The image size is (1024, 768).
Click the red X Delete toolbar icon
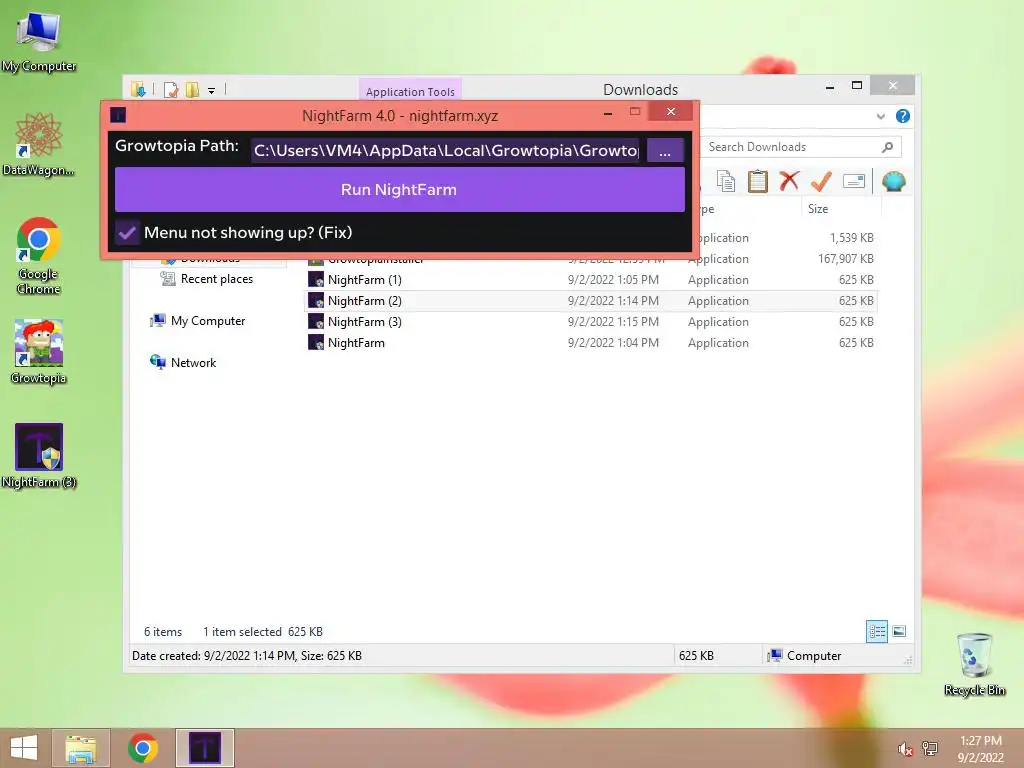point(789,181)
